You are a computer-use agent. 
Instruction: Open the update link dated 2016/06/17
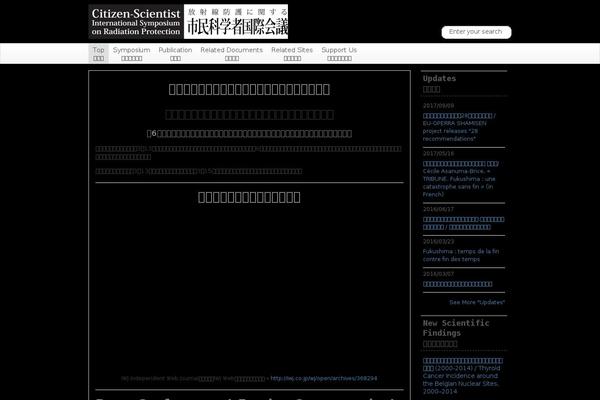[x=463, y=223]
